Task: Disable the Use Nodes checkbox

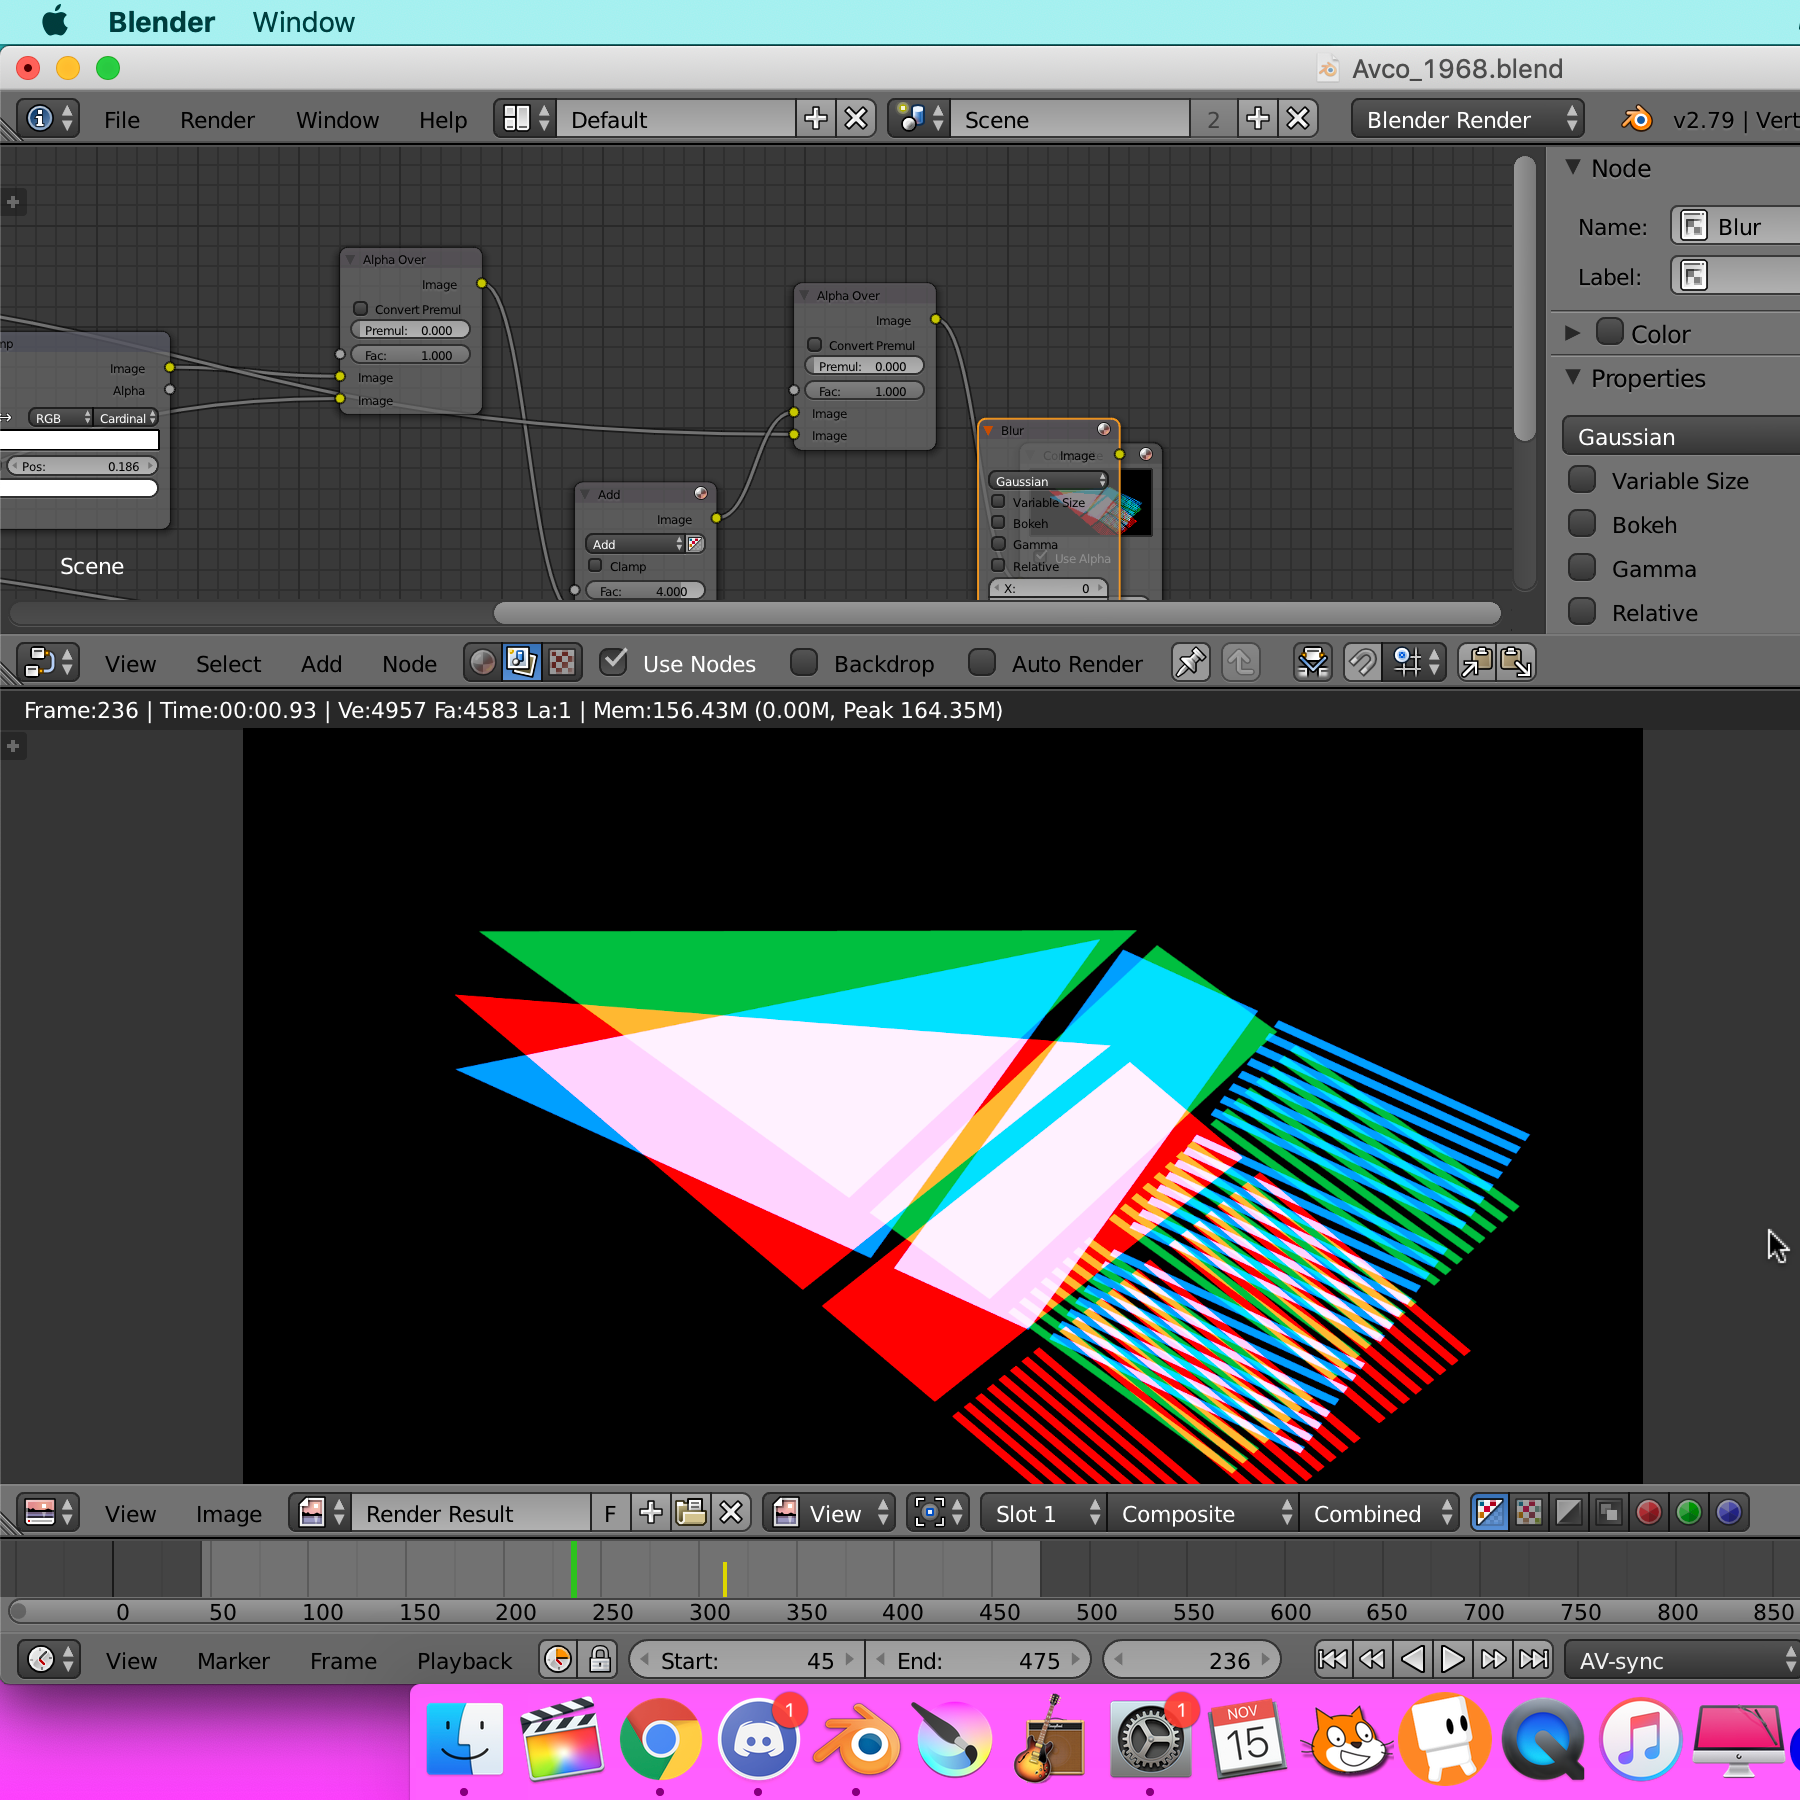Action: point(614,663)
